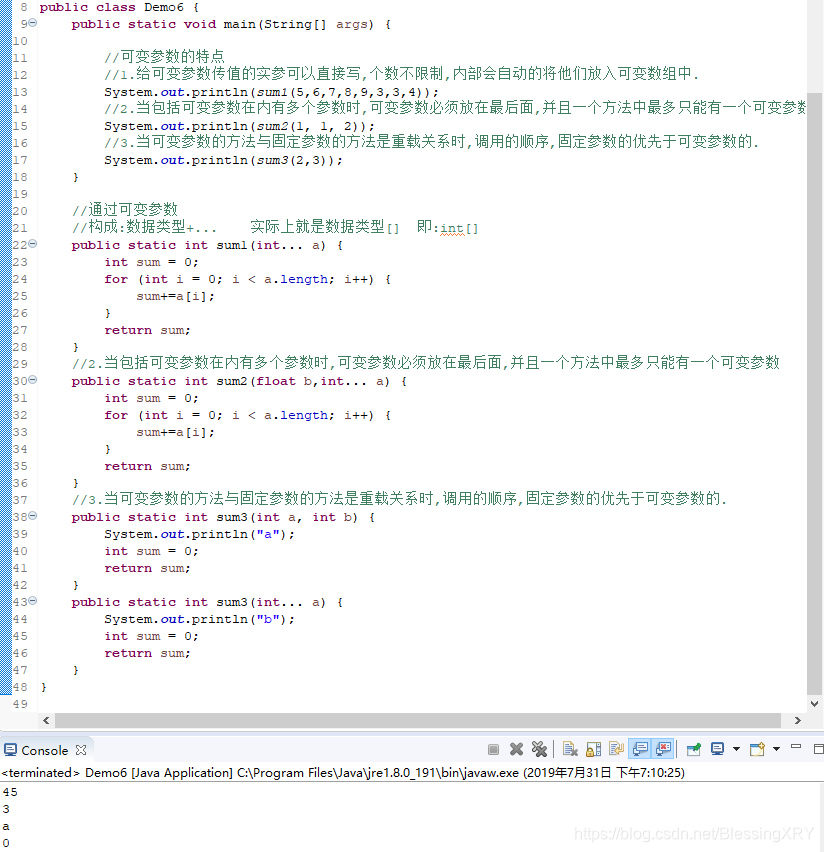This screenshot has height=852, width=824.
Task: Close the Console tab
Action: (81, 750)
